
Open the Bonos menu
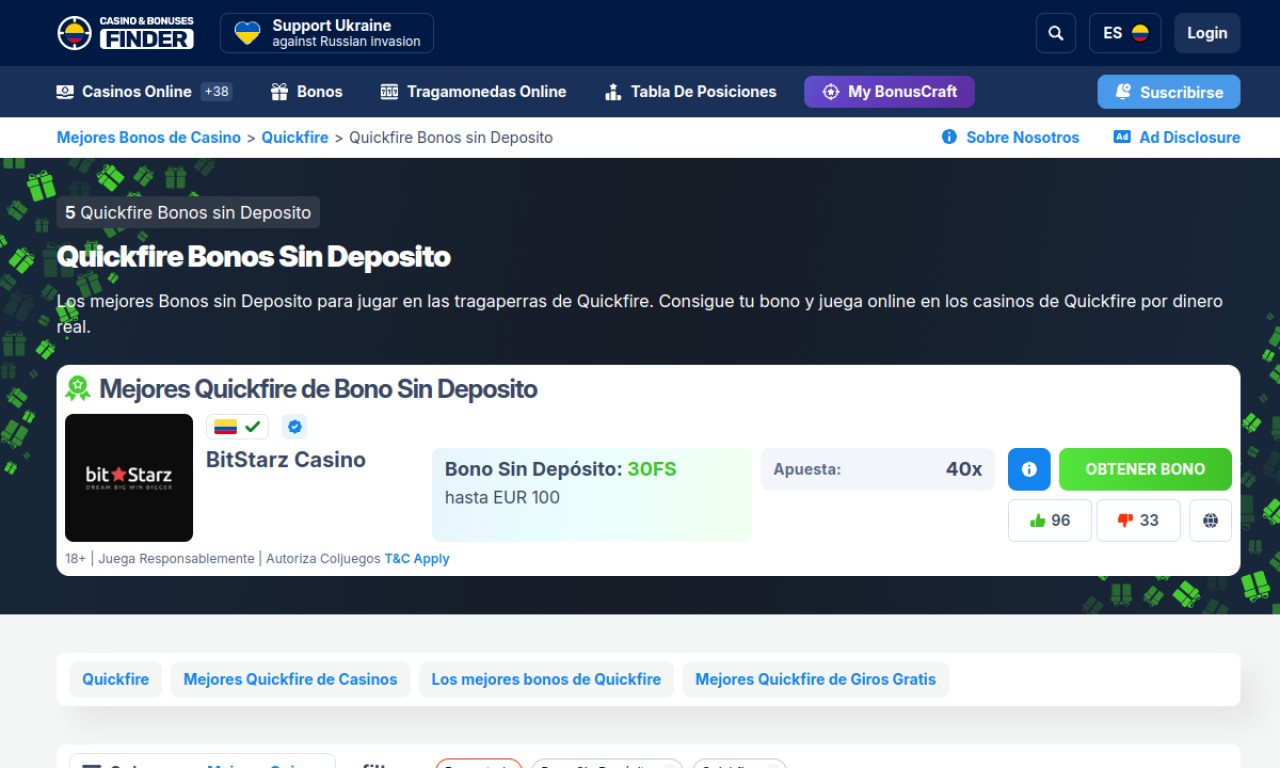pyautogui.click(x=307, y=92)
